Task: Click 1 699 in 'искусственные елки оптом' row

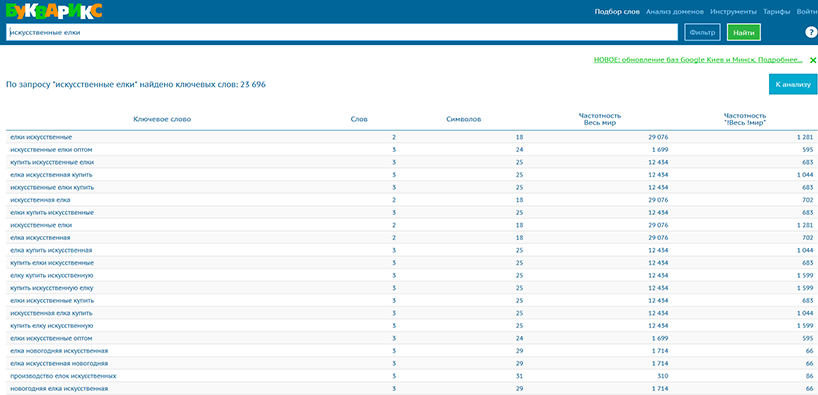Action: click(659, 149)
